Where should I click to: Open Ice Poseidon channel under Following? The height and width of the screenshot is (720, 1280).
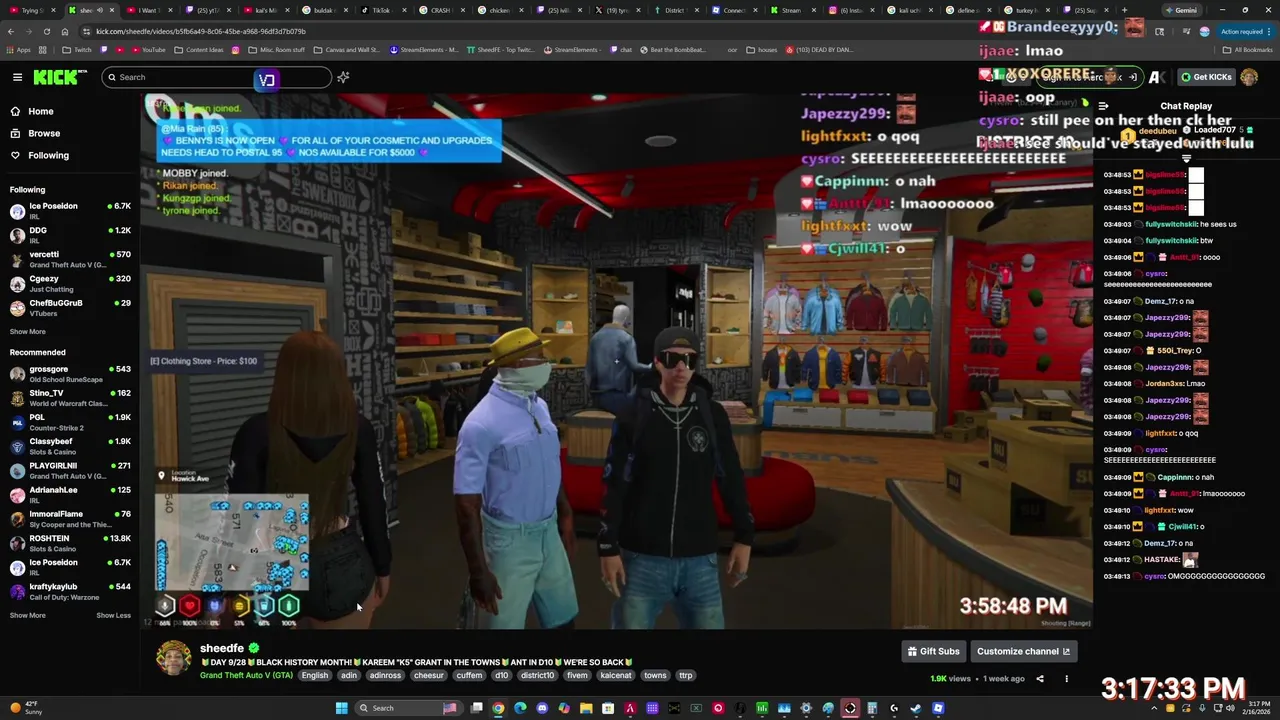70,210
